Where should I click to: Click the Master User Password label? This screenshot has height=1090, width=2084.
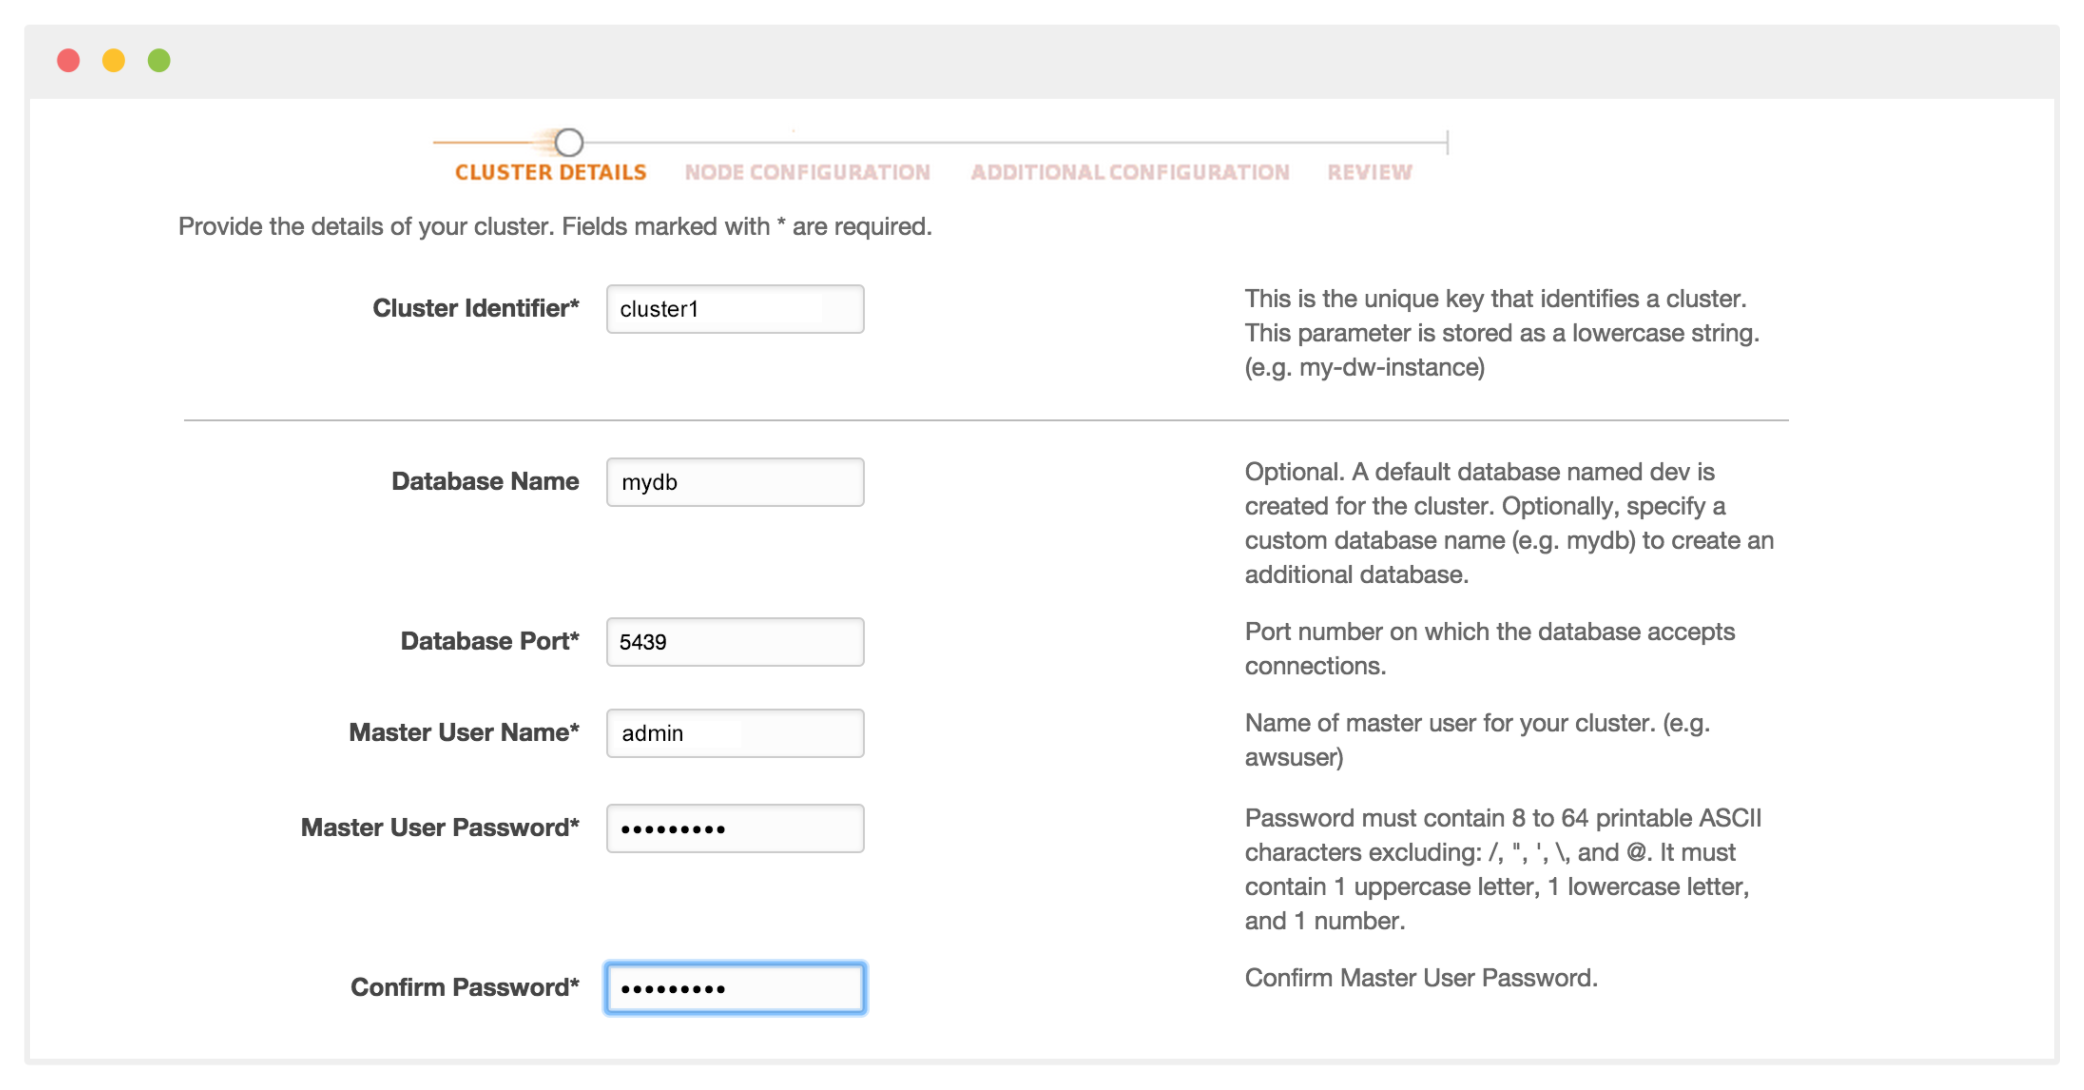[x=438, y=827]
